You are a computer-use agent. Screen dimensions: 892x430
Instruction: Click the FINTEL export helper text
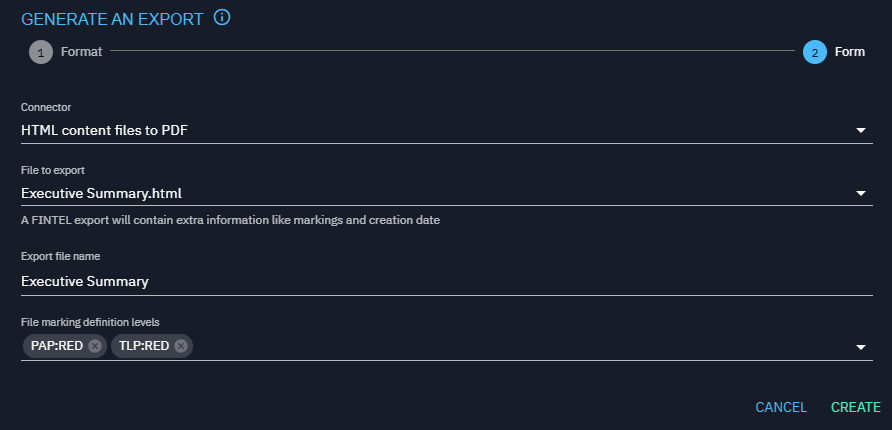point(230,220)
